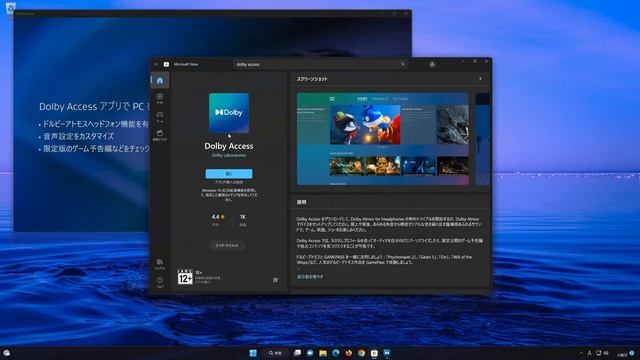640x360 pixels.
Task: Close the Microsoft Store window
Action: 486,61
